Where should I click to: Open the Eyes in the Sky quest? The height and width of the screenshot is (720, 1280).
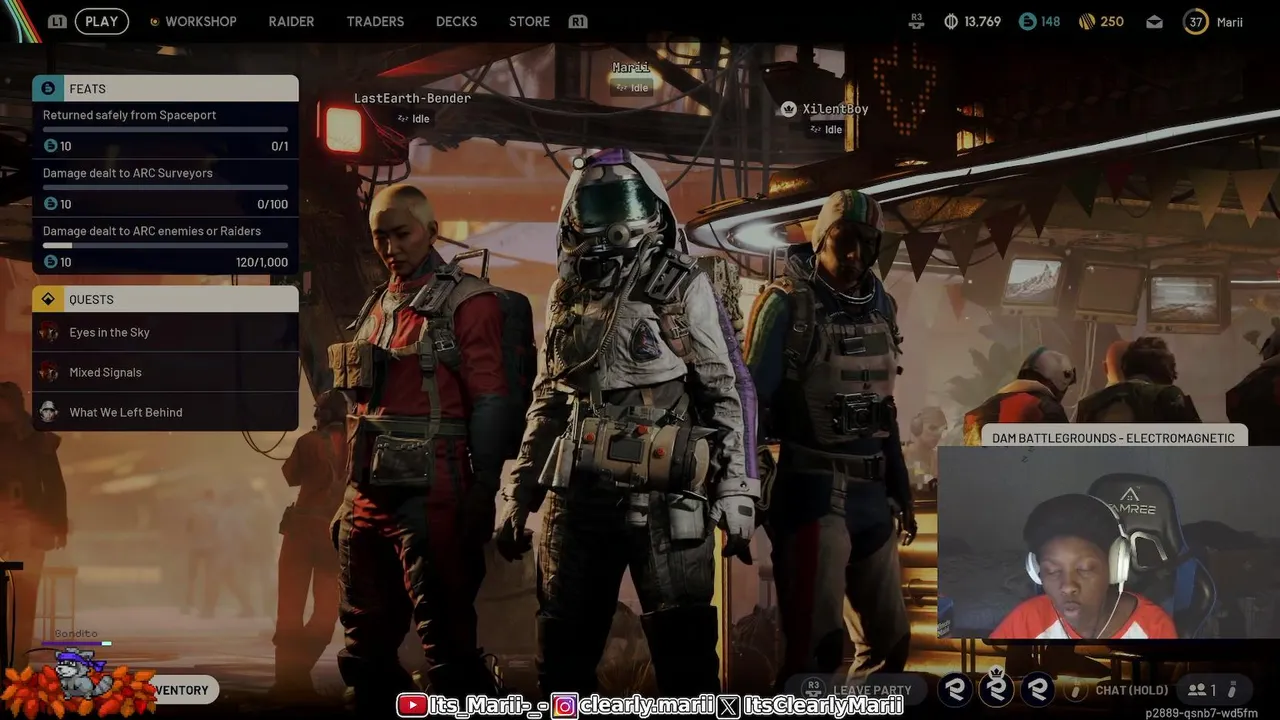pyautogui.click(x=165, y=332)
